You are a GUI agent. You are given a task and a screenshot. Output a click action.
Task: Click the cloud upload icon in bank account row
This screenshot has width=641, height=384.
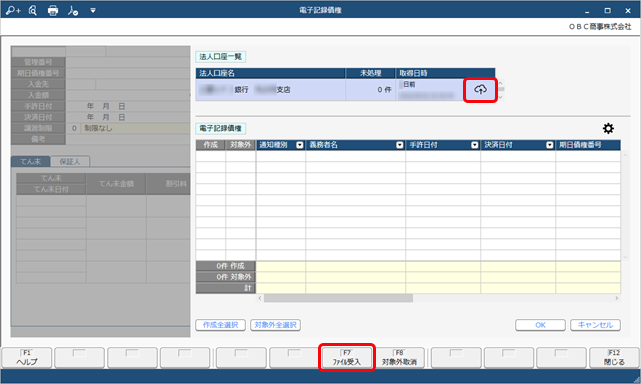[x=480, y=90]
